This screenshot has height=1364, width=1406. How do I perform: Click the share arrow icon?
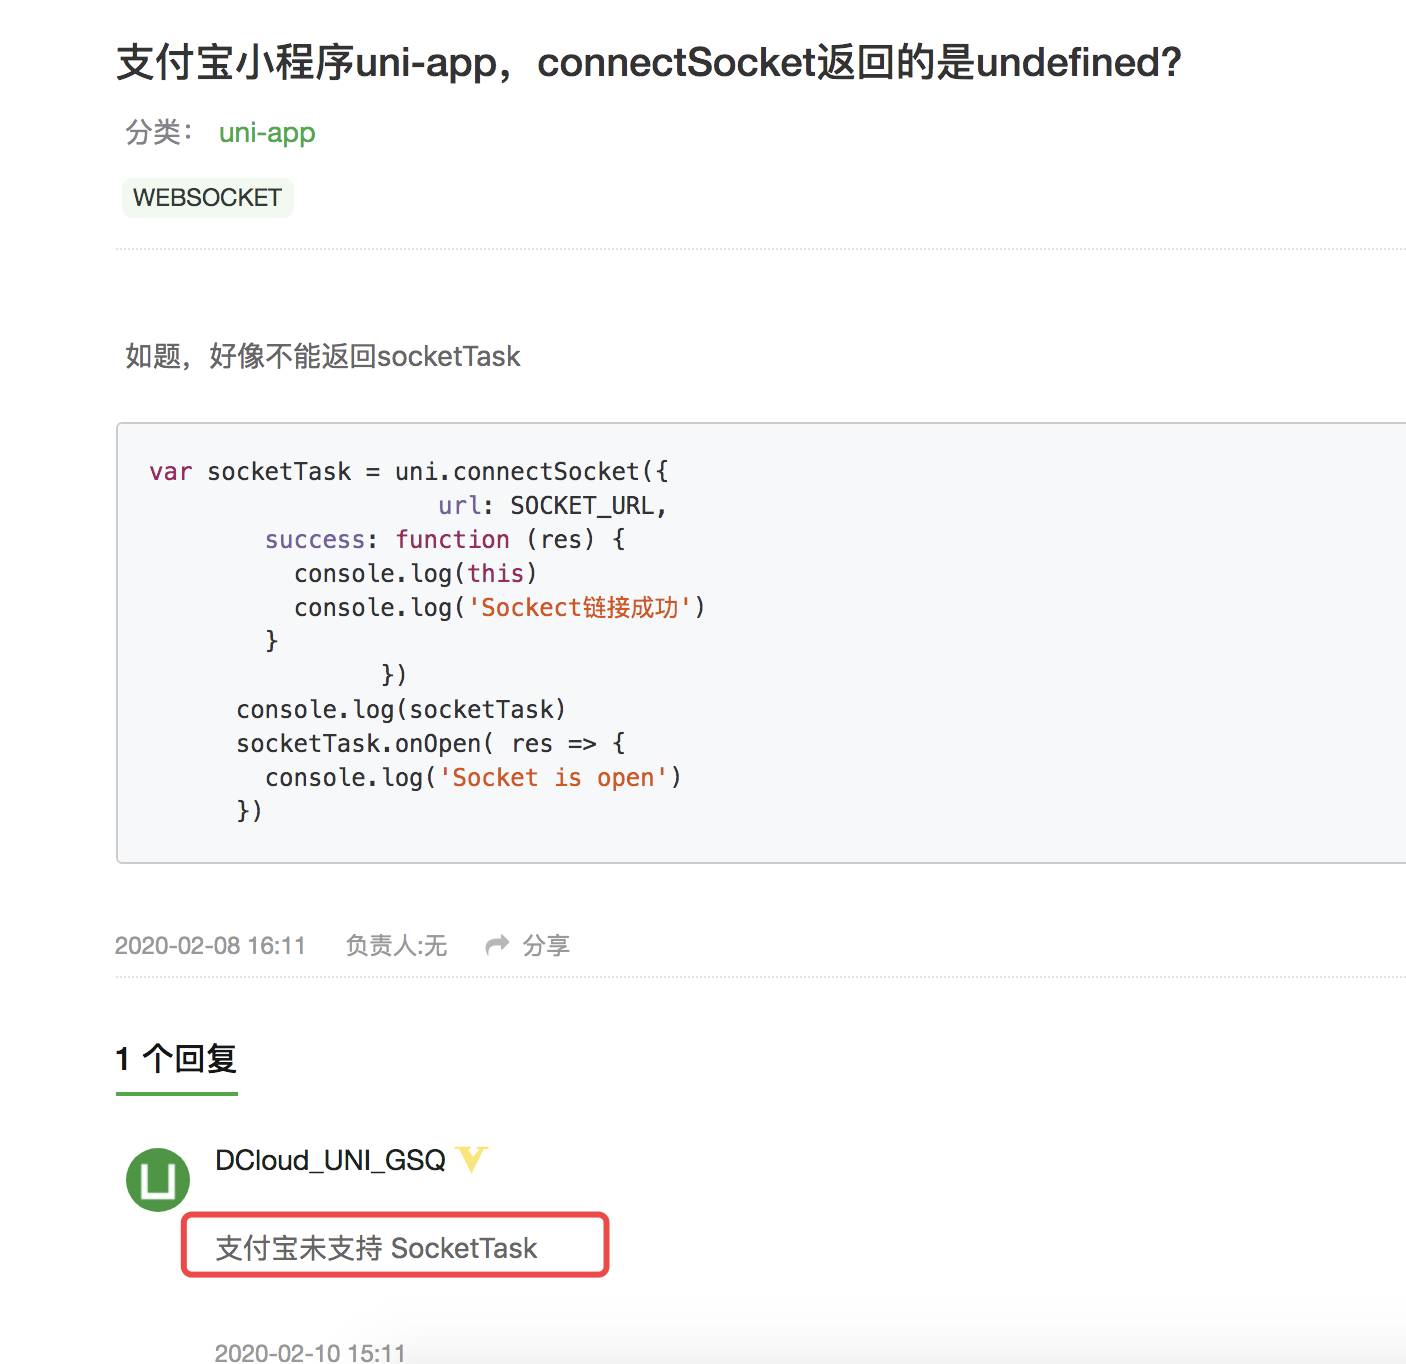[x=497, y=945]
